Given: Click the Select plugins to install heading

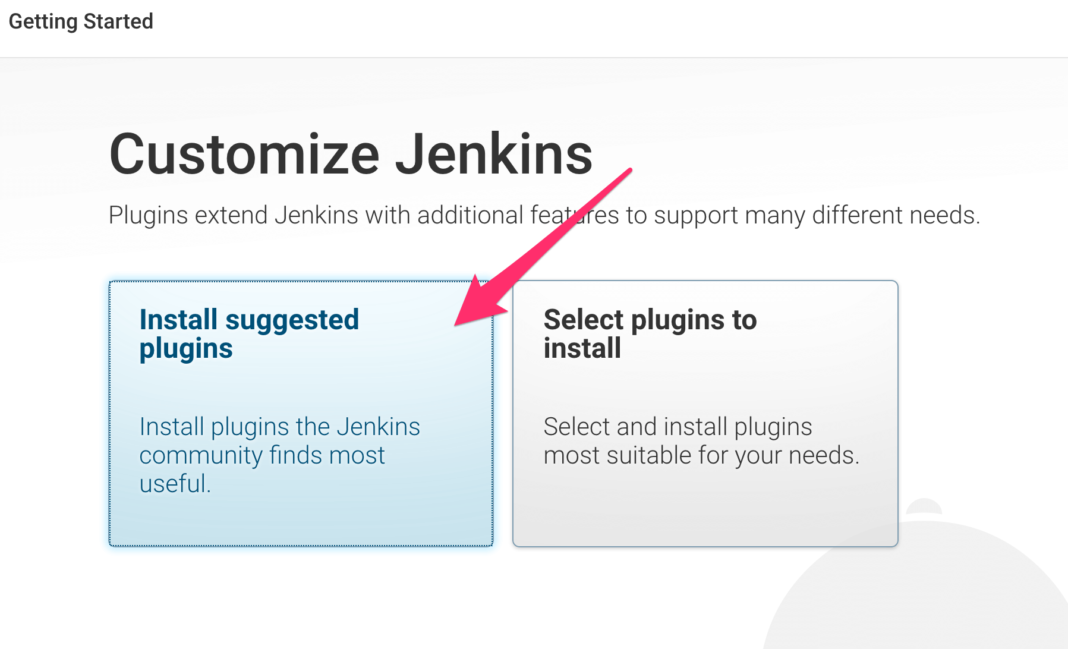Looking at the screenshot, I should coord(650,334).
